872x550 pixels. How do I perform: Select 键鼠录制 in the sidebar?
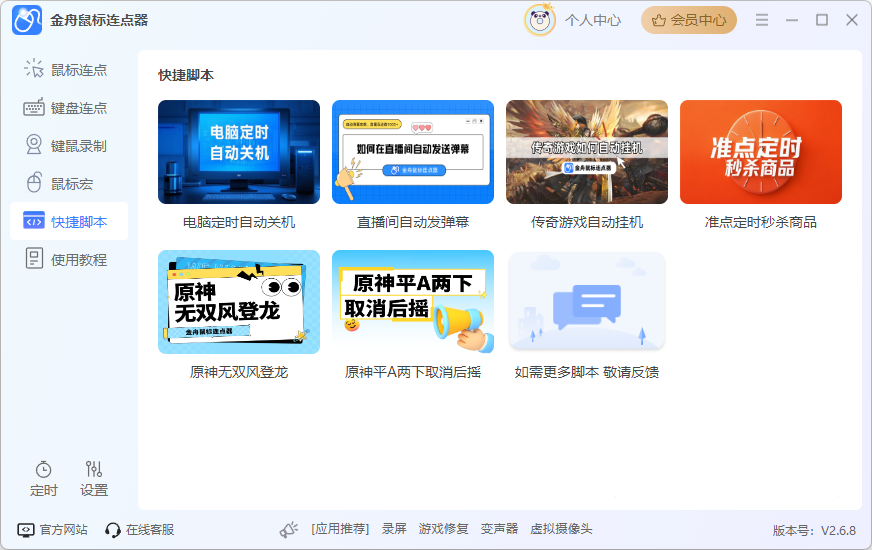(x=68, y=146)
